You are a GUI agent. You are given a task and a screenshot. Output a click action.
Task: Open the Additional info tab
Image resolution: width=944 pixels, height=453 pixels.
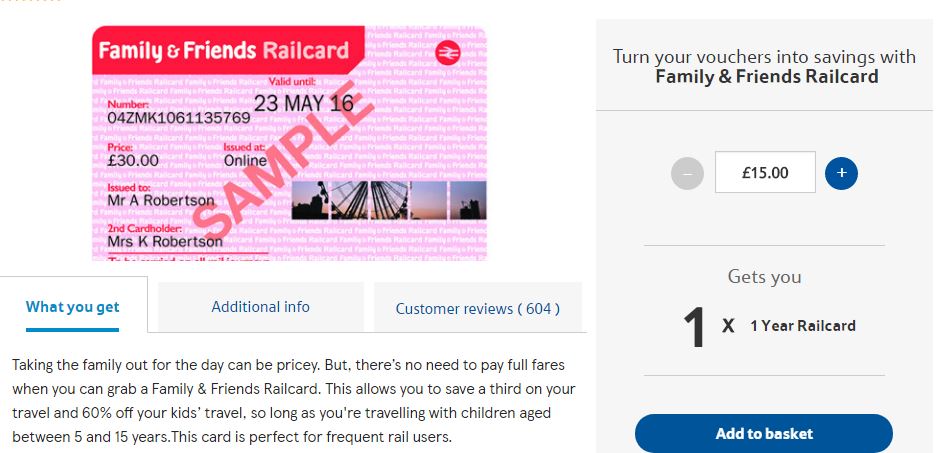pos(261,307)
